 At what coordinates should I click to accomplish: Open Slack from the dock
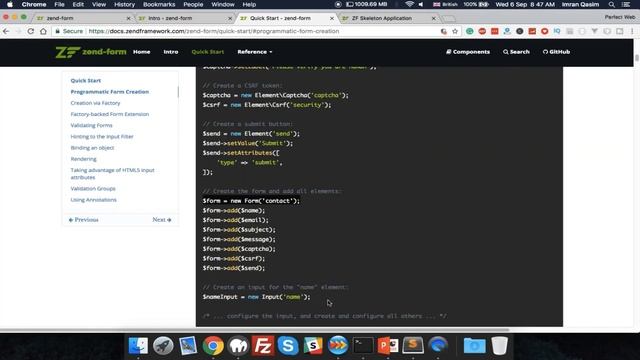(x=313, y=346)
